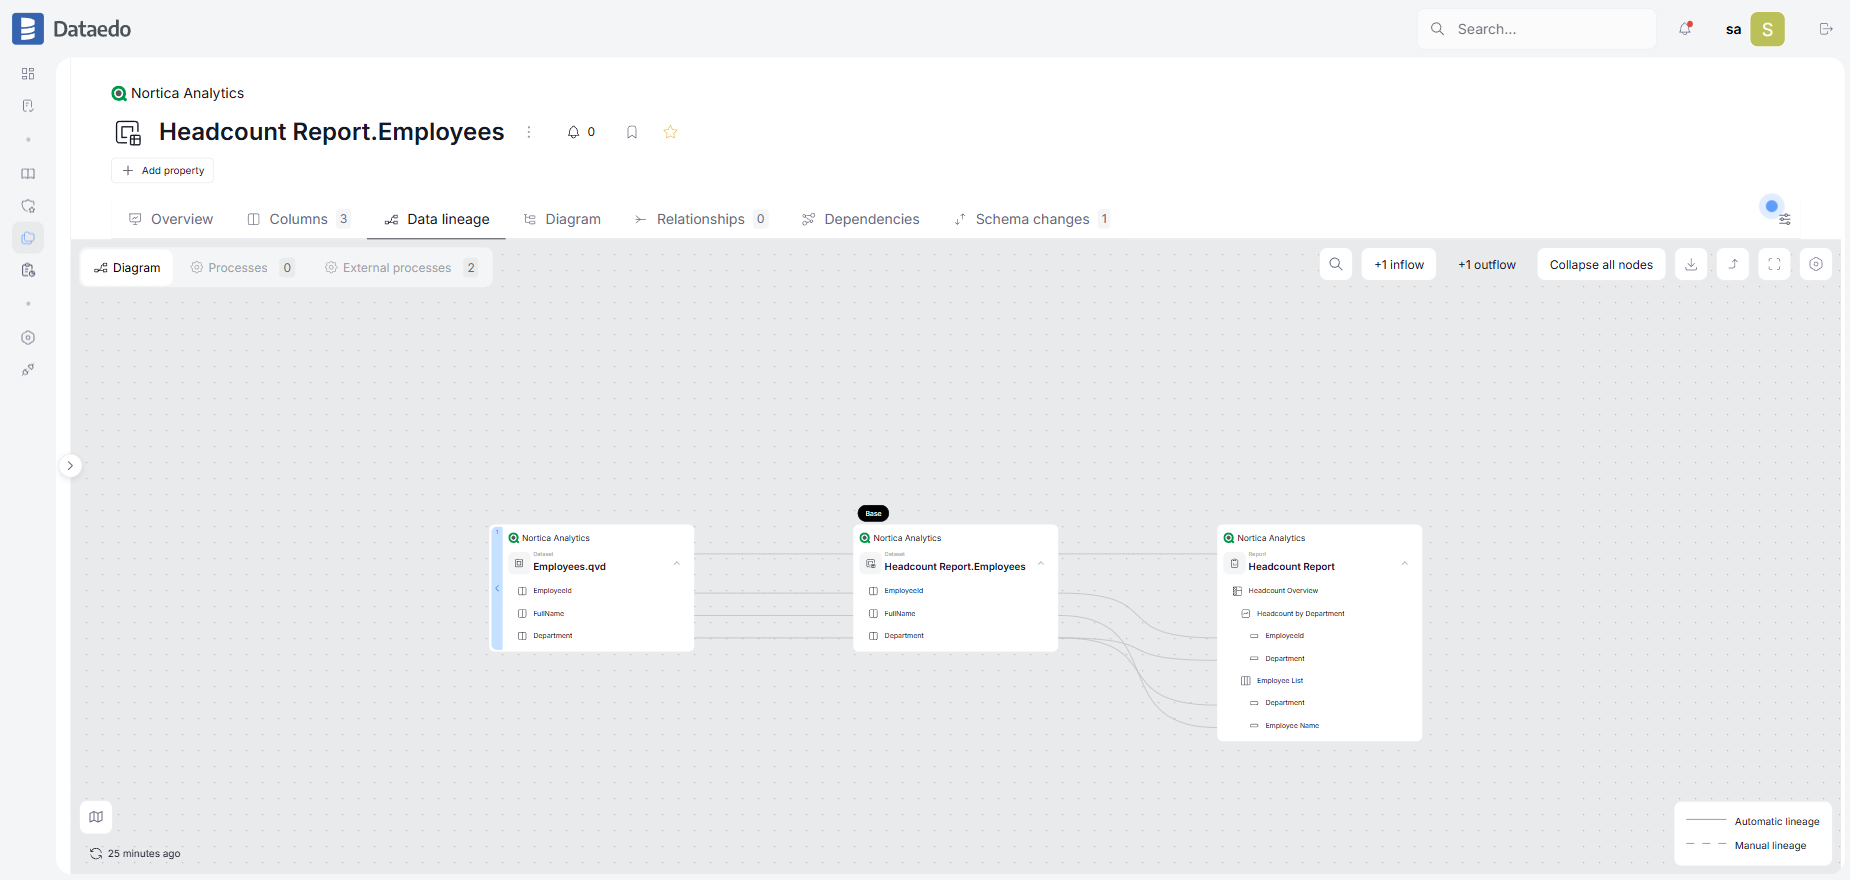The image size is (1850, 880).
Task: Click the share/export arrow icon
Action: pos(1733,264)
